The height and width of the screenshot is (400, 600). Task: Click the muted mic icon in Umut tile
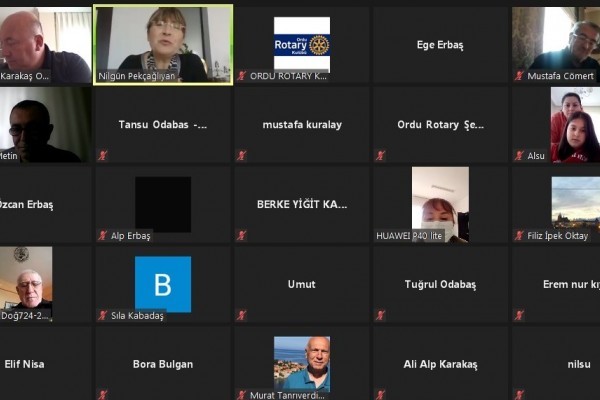[241, 315]
